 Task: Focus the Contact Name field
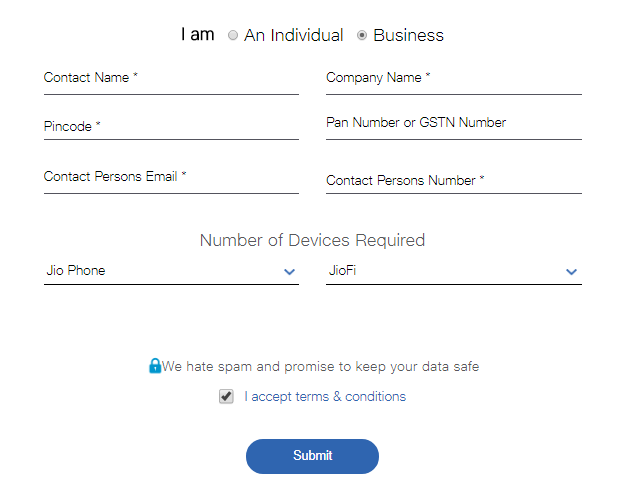coord(171,80)
